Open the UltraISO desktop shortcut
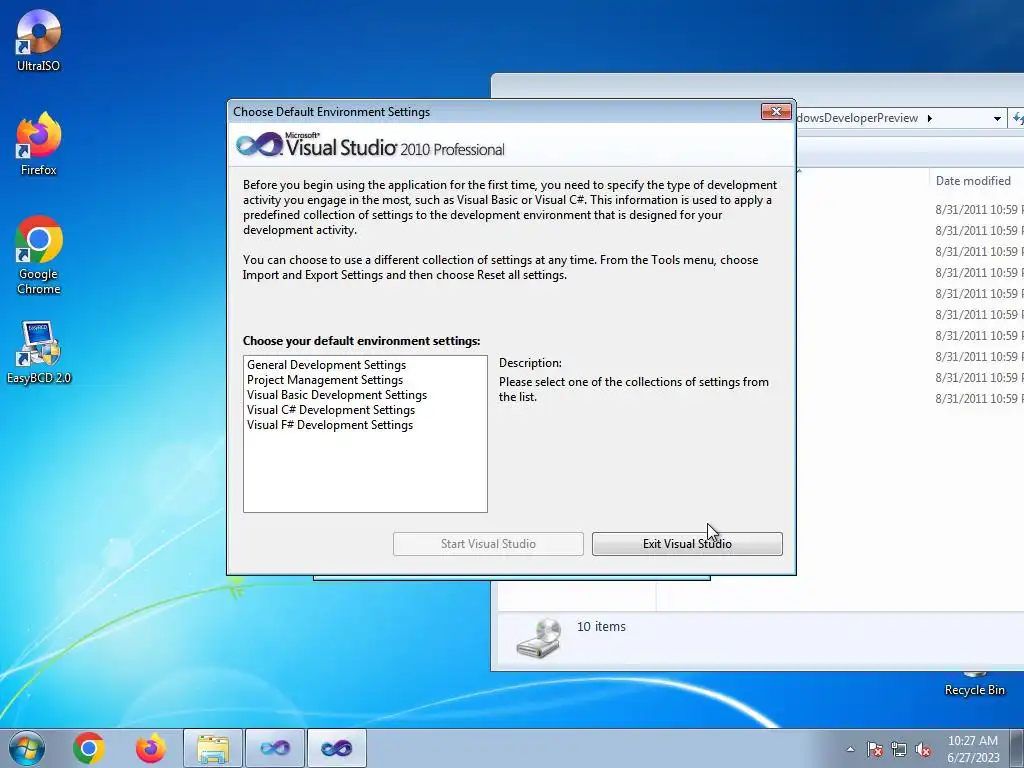 [39, 40]
